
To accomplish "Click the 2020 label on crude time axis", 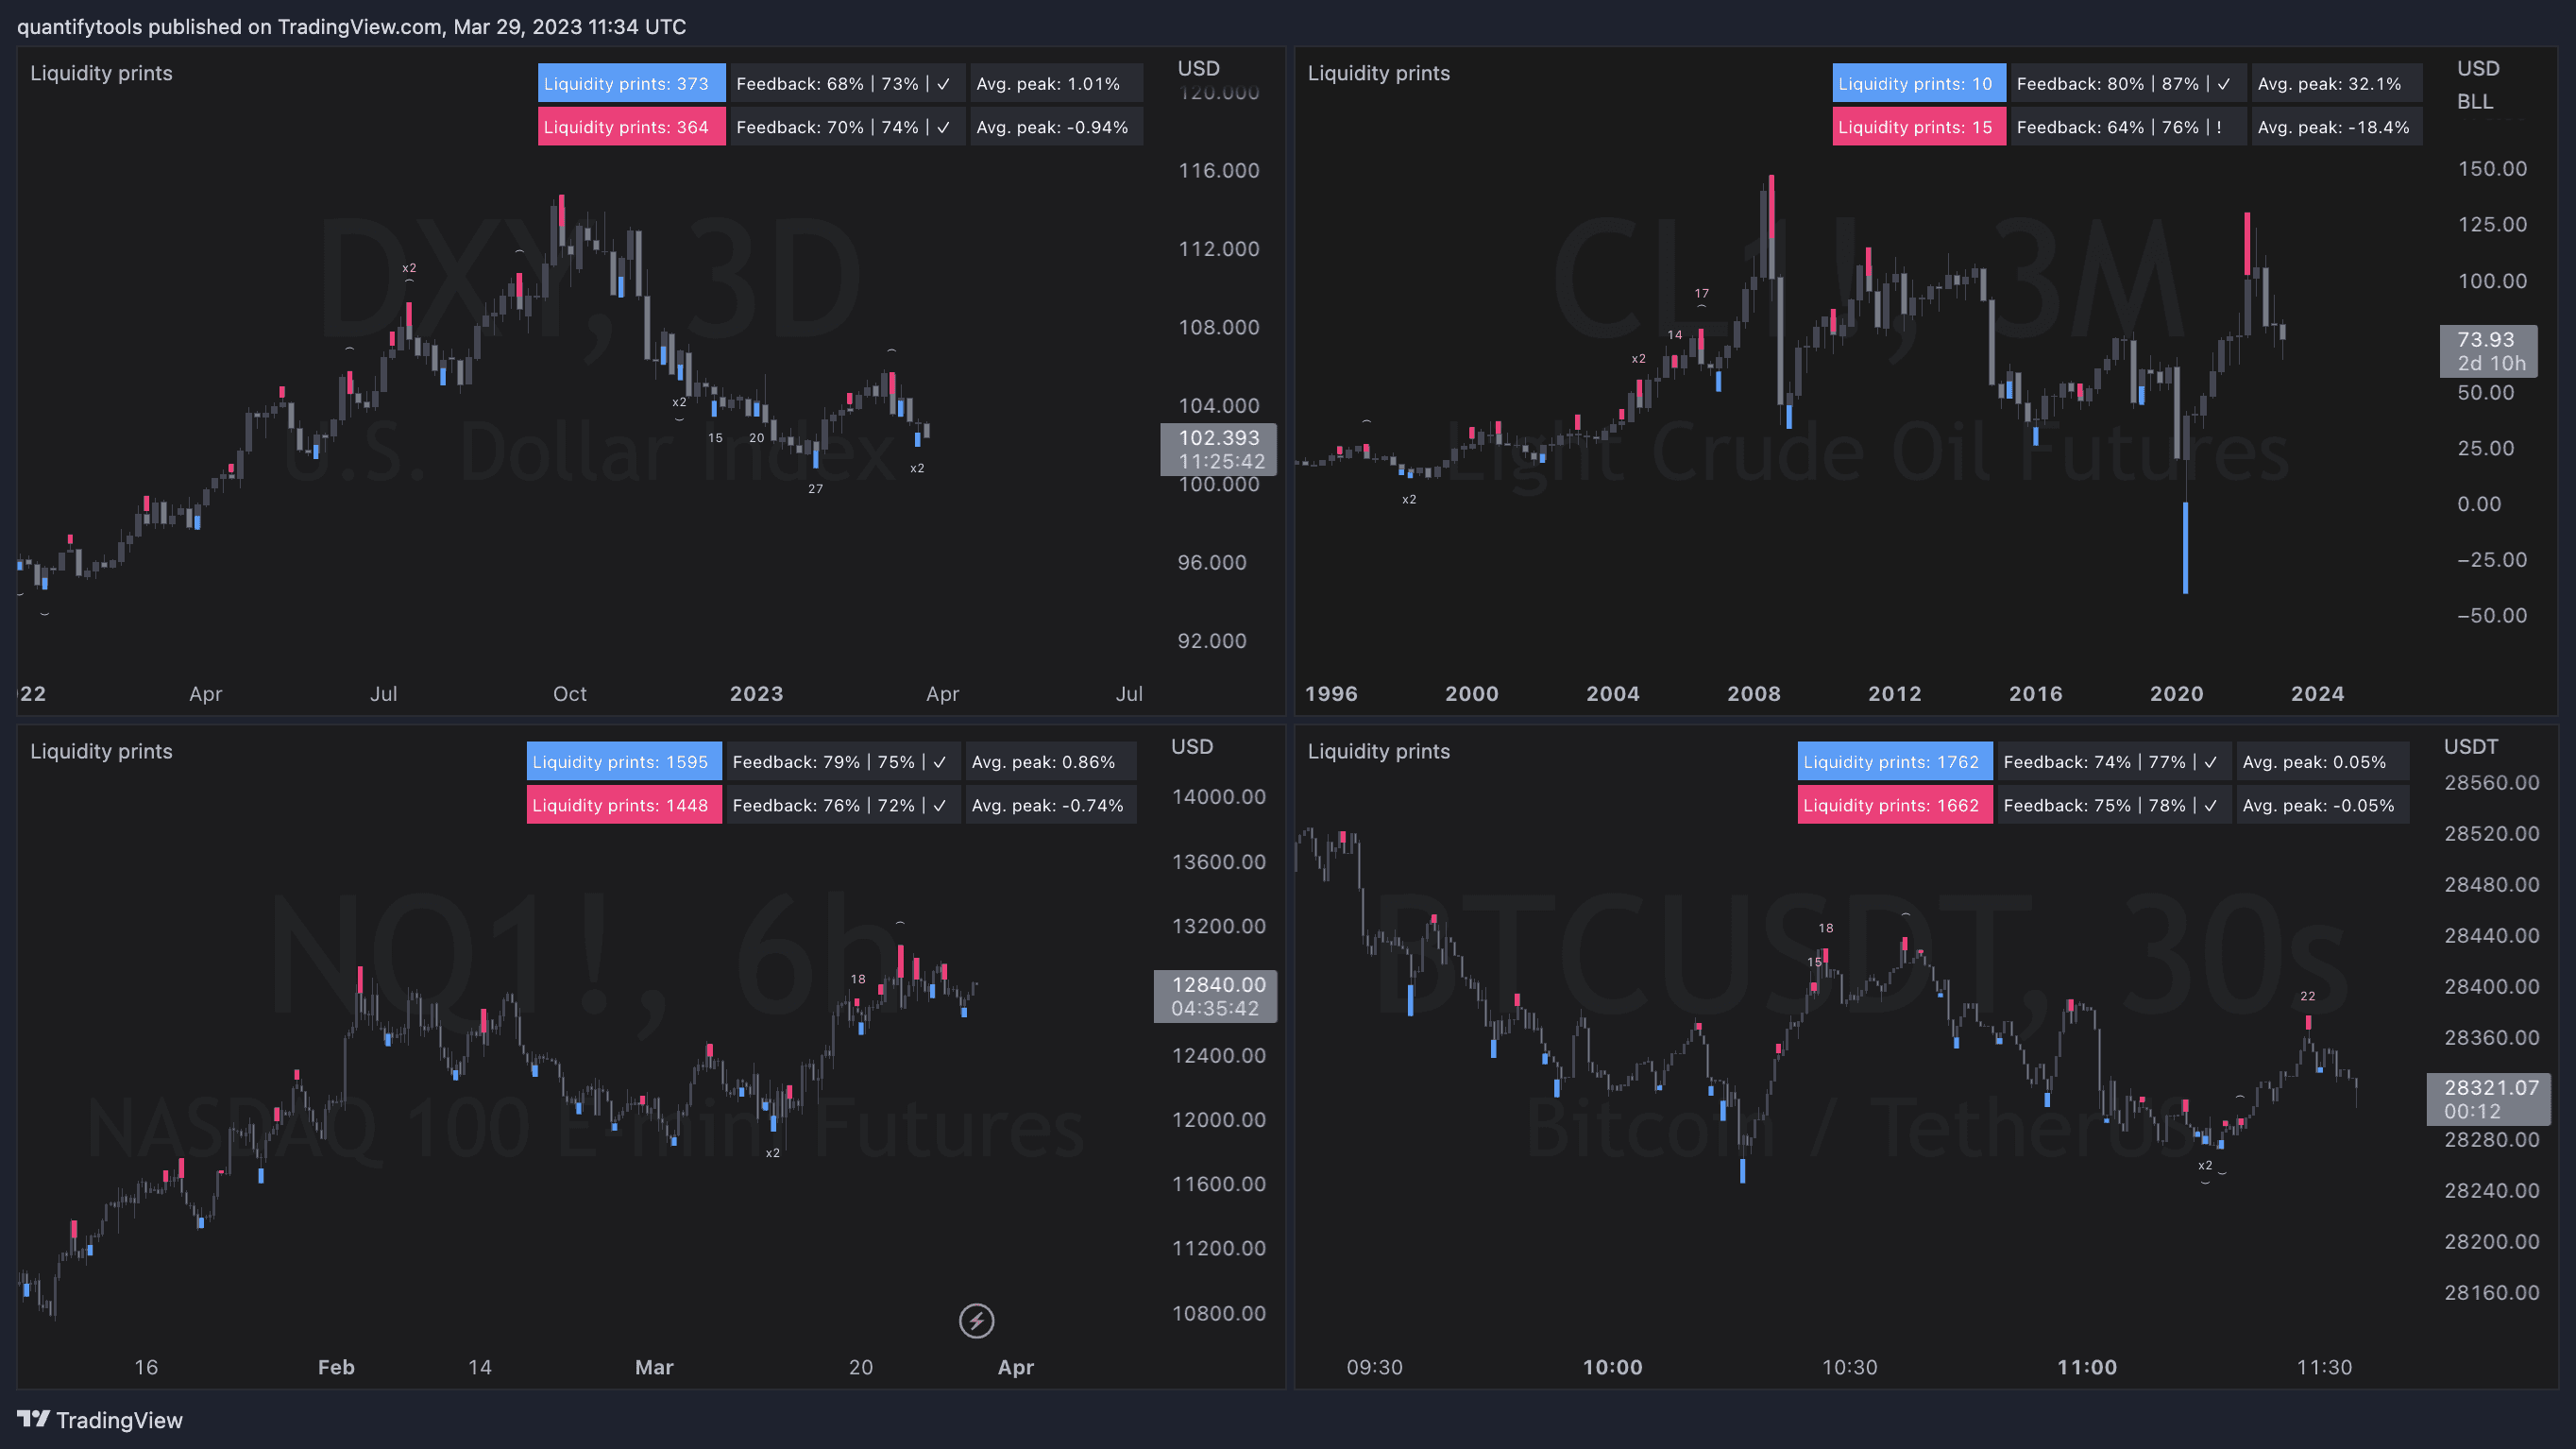I will pyautogui.click(x=2176, y=694).
